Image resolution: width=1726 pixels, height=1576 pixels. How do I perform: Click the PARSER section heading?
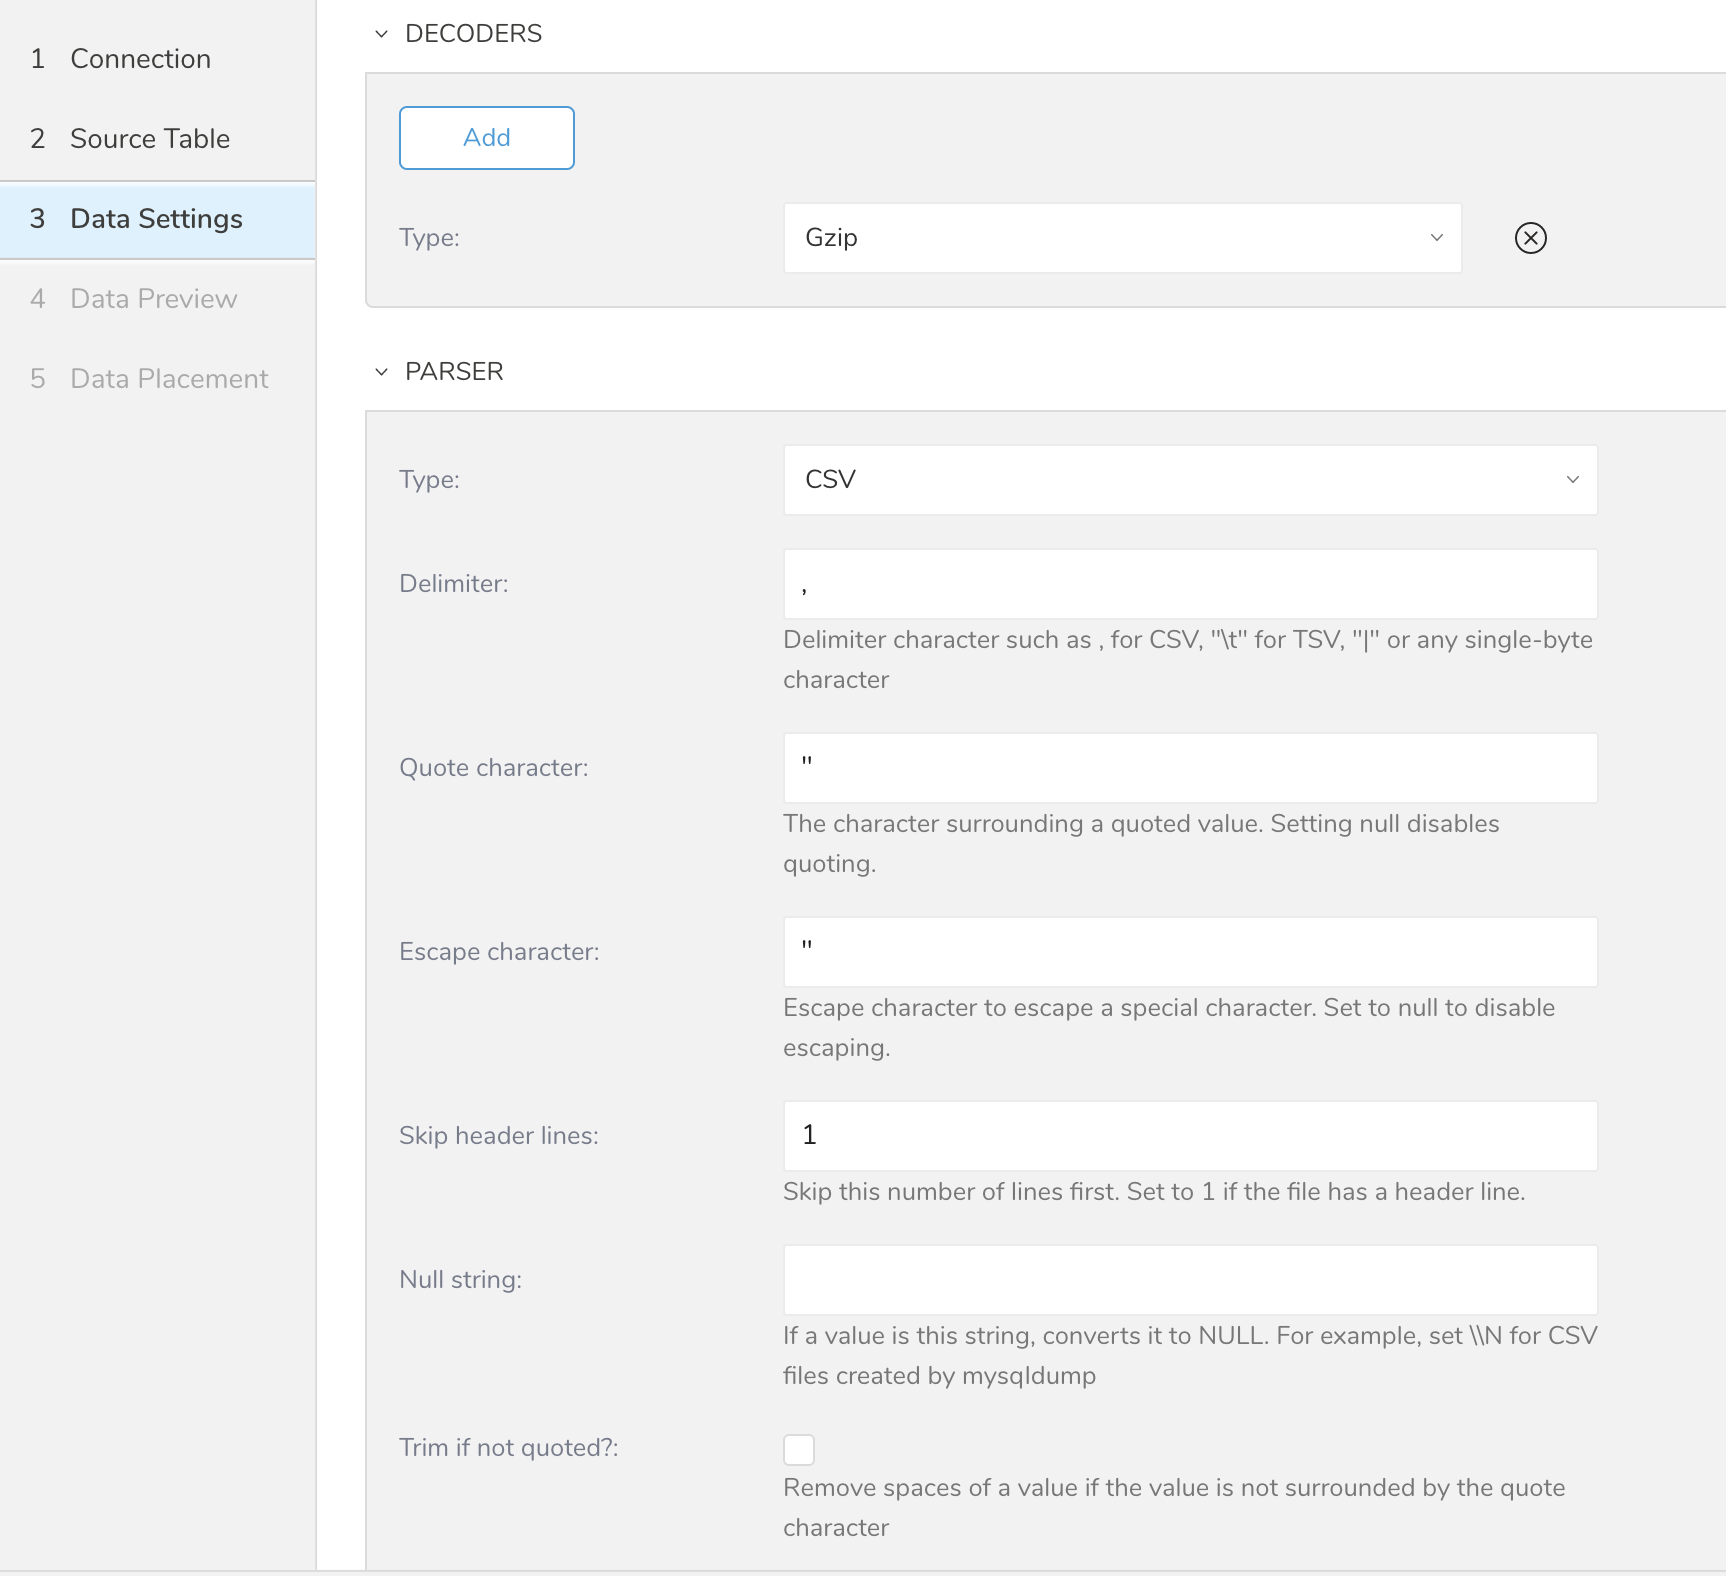[454, 372]
